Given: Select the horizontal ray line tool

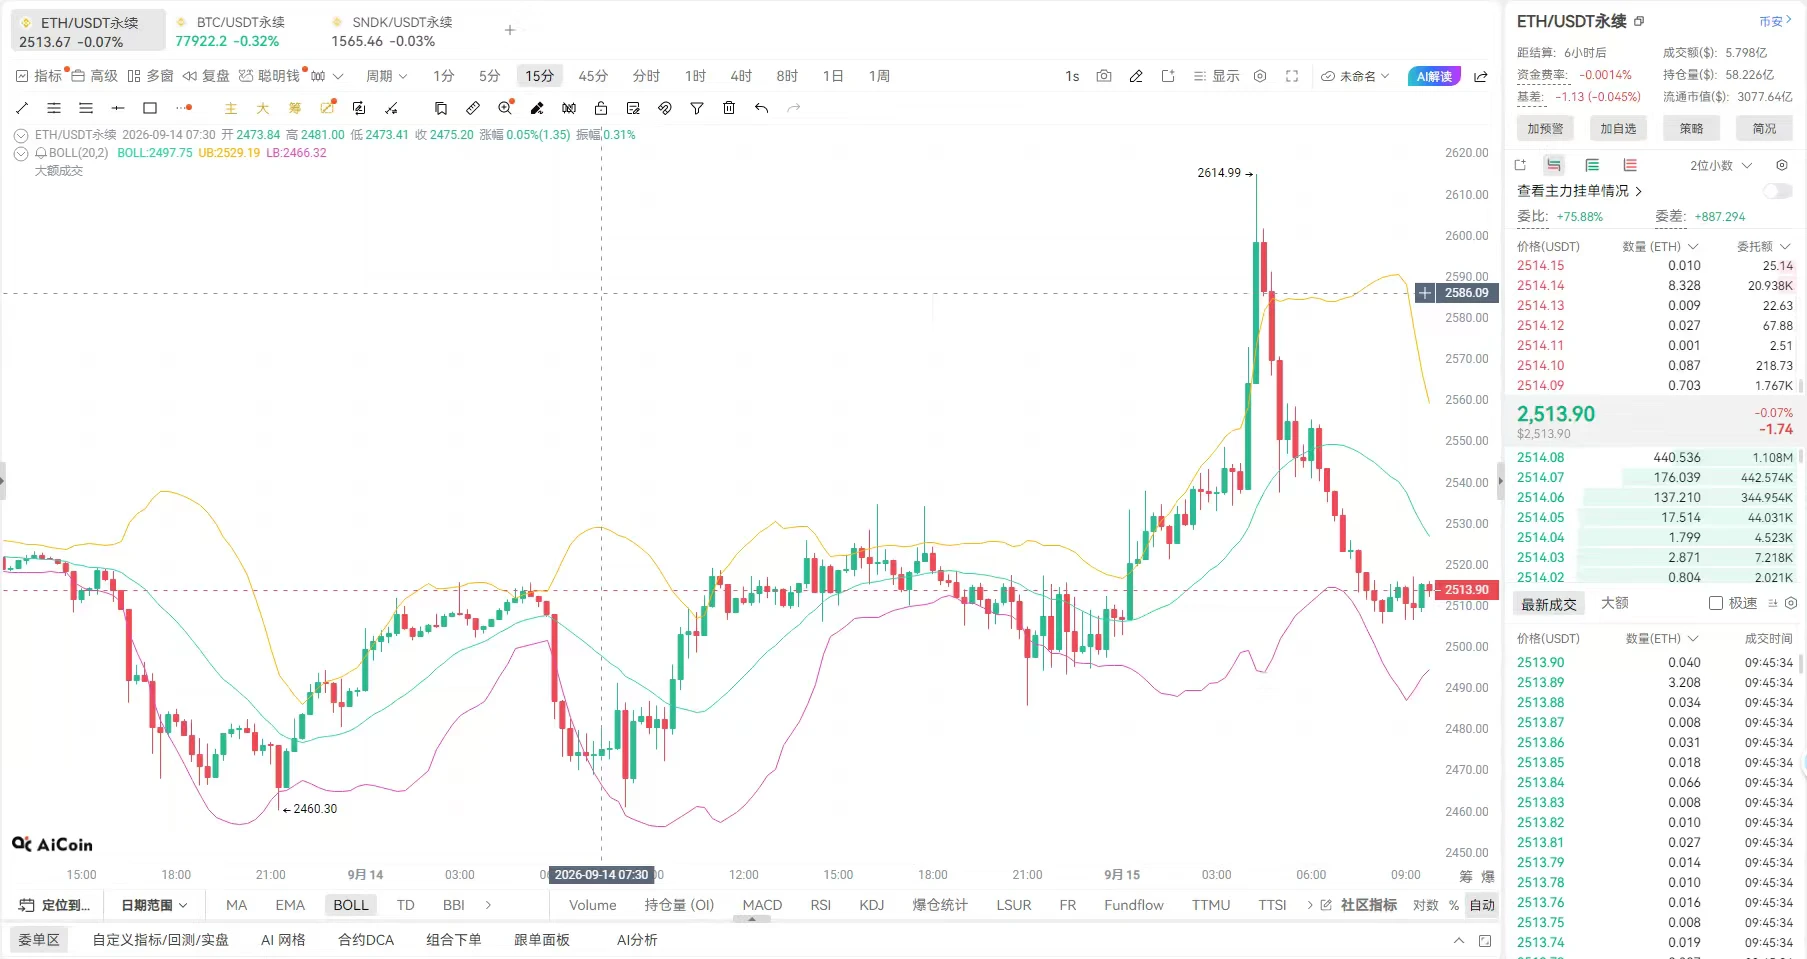Looking at the screenshot, I should pyautogui.click(x=118, y=108).
